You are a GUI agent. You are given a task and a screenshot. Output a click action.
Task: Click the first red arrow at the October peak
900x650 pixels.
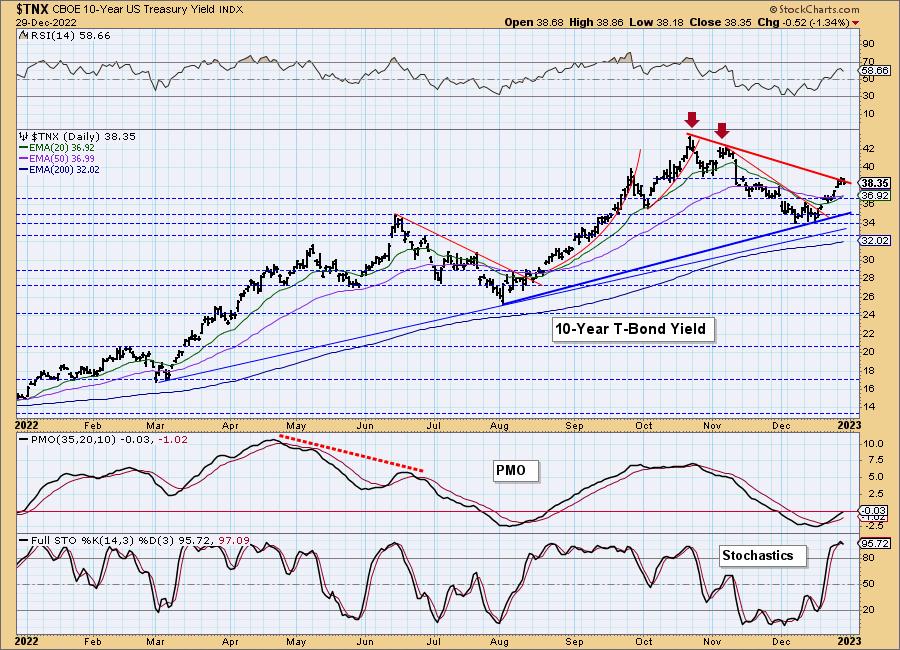point(693,119)
